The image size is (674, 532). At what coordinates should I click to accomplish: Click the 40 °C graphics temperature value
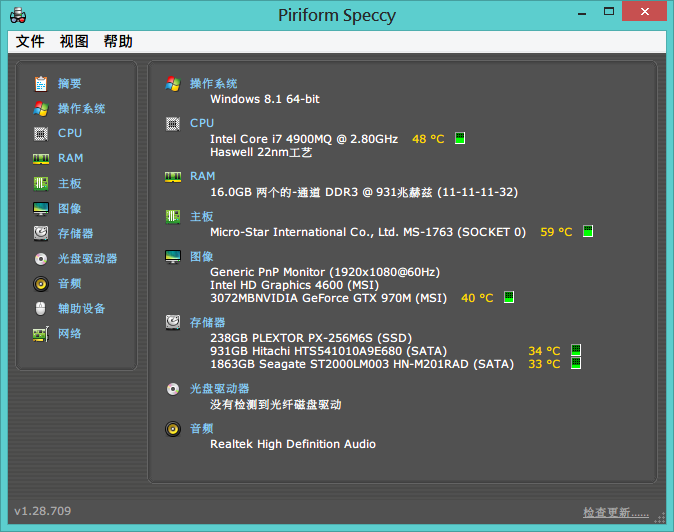point(477,298)
